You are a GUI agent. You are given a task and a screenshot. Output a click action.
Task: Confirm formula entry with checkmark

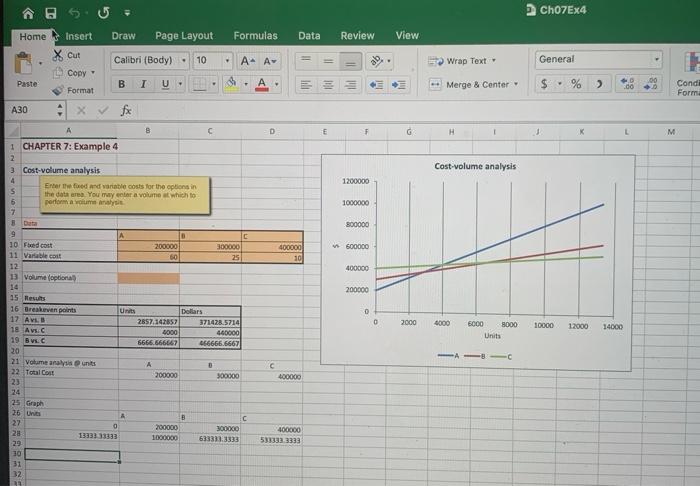[103, 110]
